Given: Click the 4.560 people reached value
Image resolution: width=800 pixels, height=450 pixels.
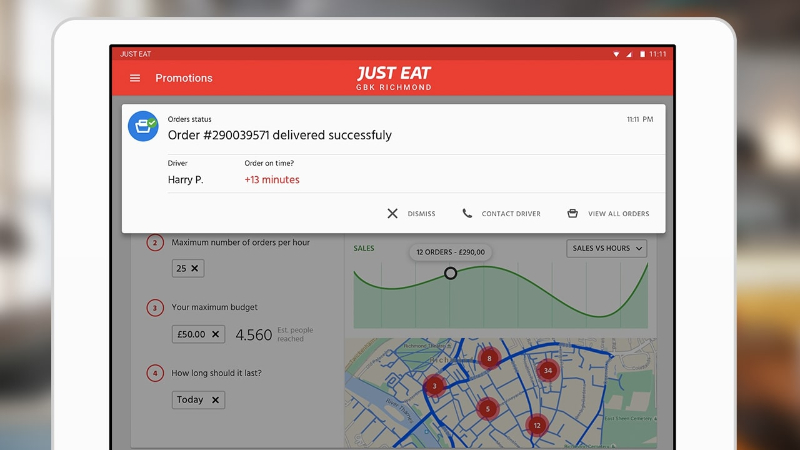Looking at the screenshot, I should pyautogui.click(x=254, y=335).
